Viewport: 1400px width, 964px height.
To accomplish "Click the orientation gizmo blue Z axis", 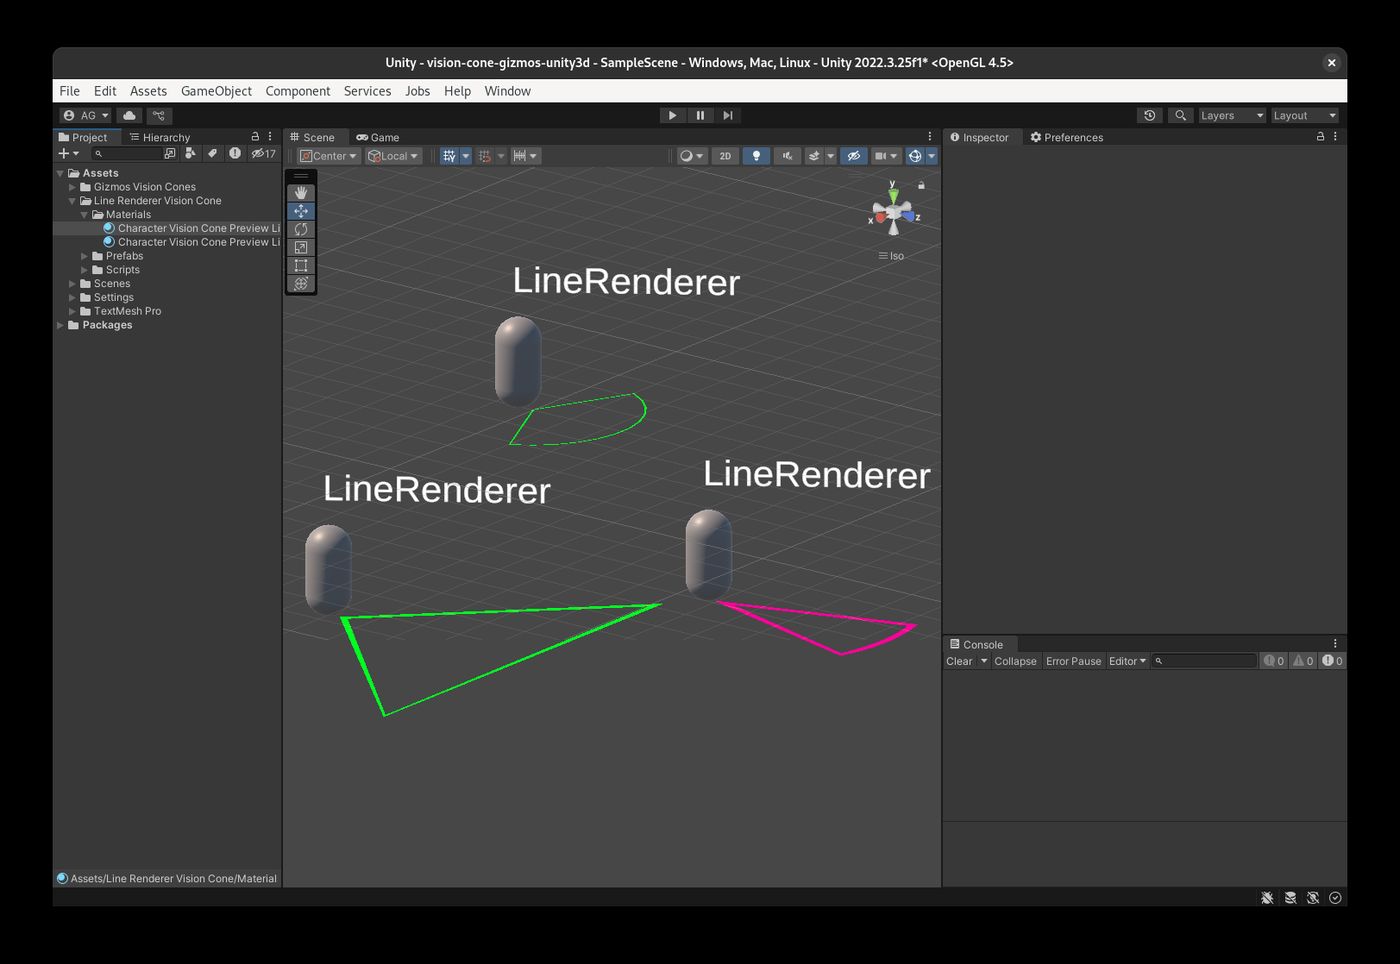I will click(908, 215).
